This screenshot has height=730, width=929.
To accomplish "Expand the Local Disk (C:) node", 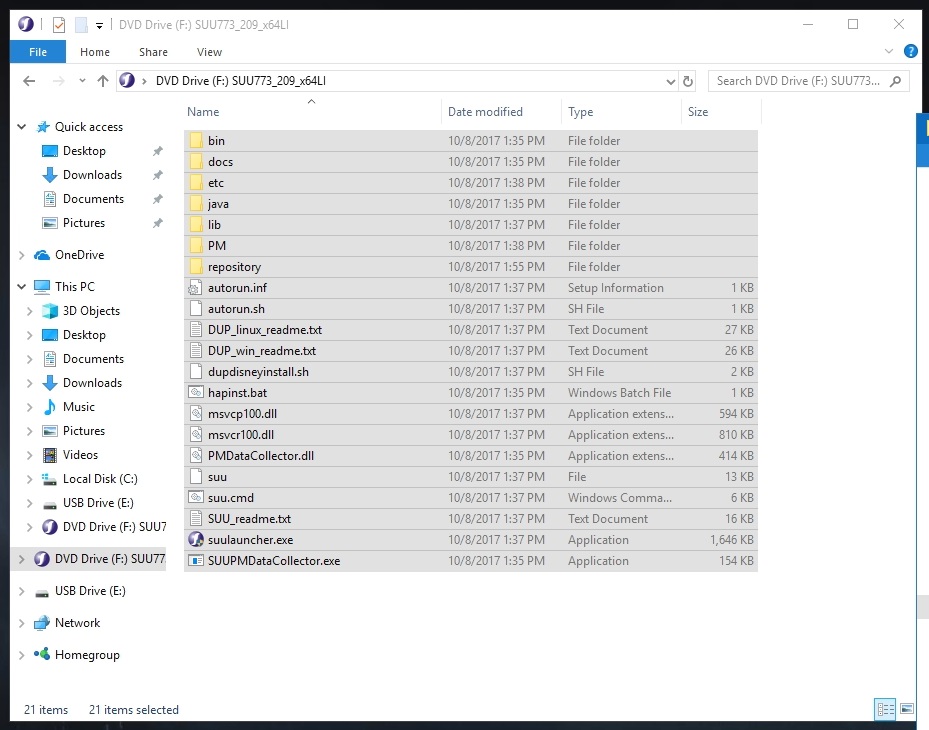I will click(x=30, y=479).
